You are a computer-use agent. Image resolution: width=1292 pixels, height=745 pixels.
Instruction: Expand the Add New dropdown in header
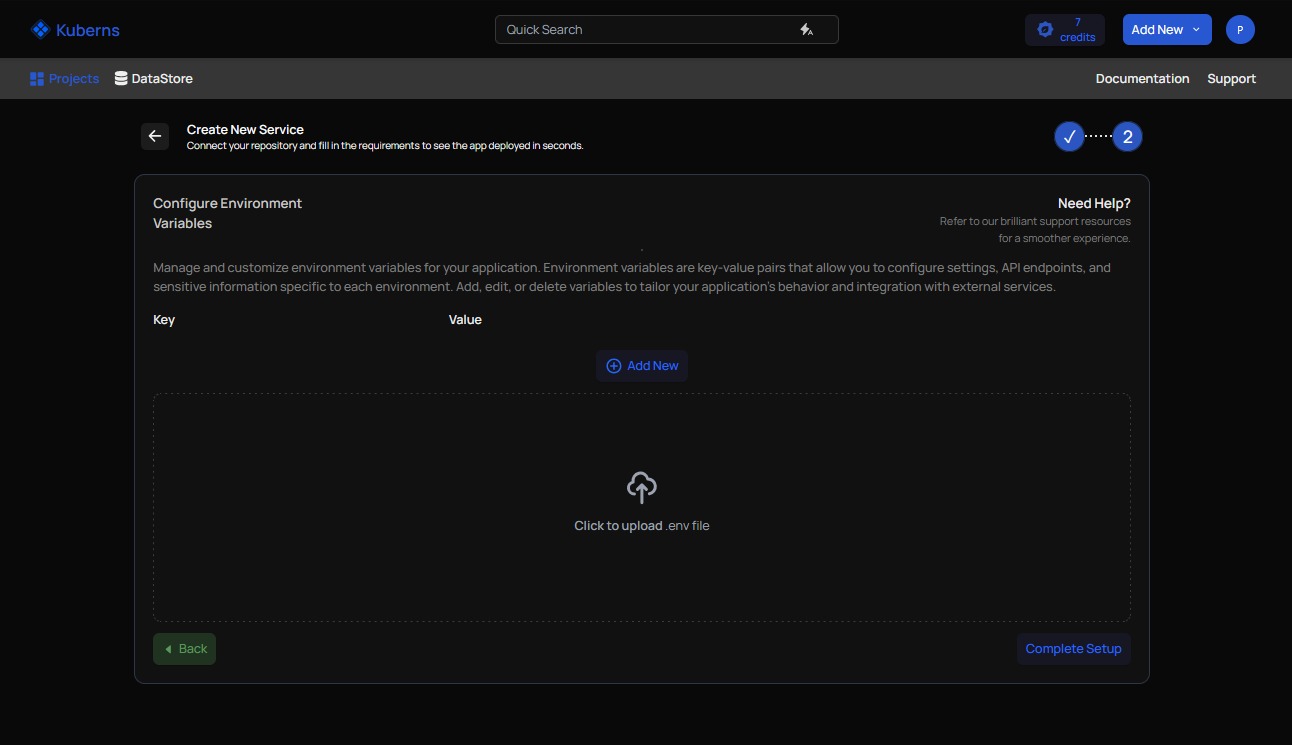(1167, 30)
